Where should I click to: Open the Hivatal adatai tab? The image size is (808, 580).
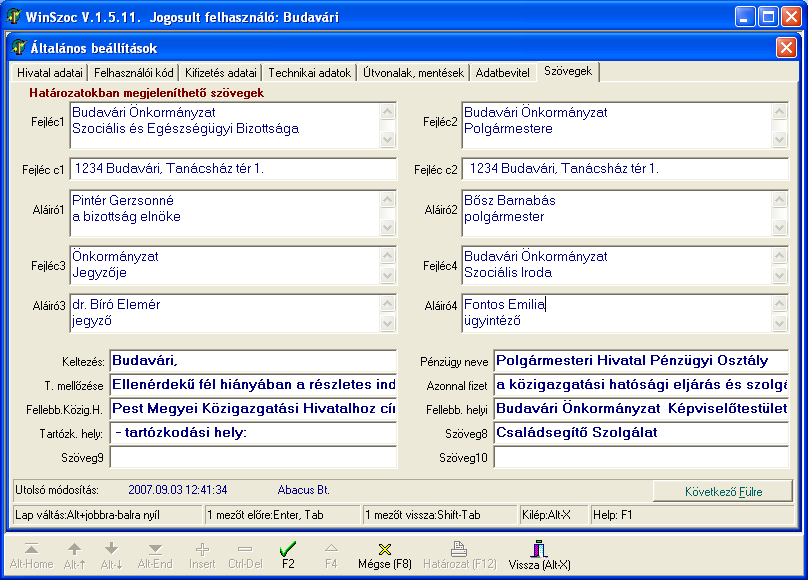49,73
